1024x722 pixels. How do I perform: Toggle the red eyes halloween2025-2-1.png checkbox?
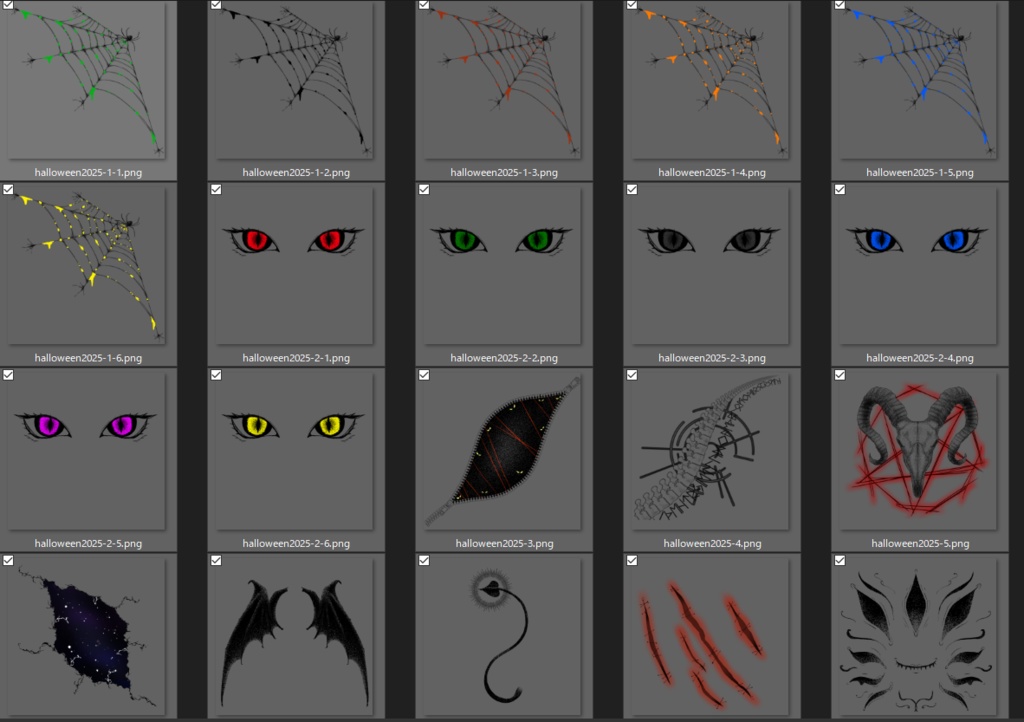click(216, 189)
